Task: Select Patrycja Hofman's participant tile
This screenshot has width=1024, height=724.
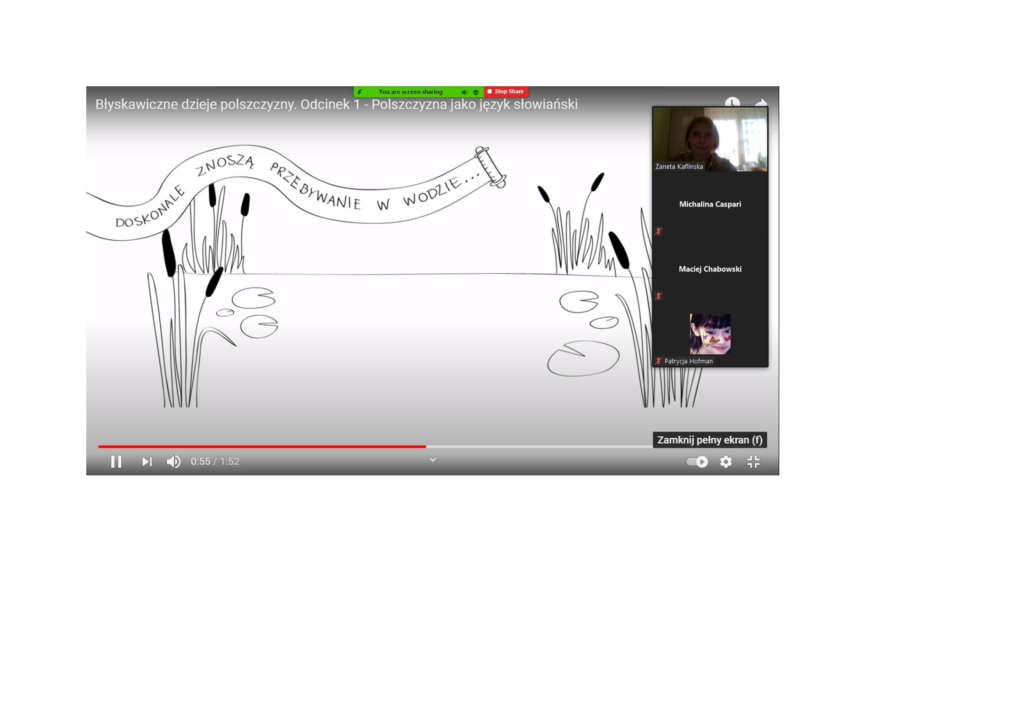Action: tap(710, 334)
